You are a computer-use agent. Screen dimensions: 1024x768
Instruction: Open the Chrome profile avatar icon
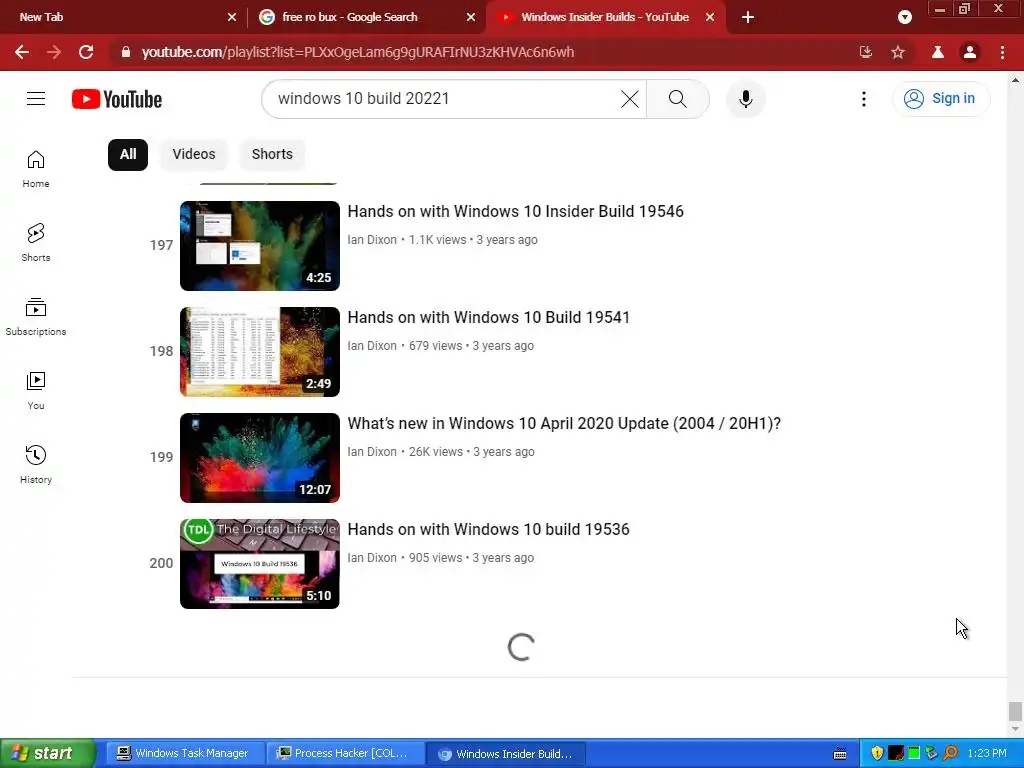970,52
